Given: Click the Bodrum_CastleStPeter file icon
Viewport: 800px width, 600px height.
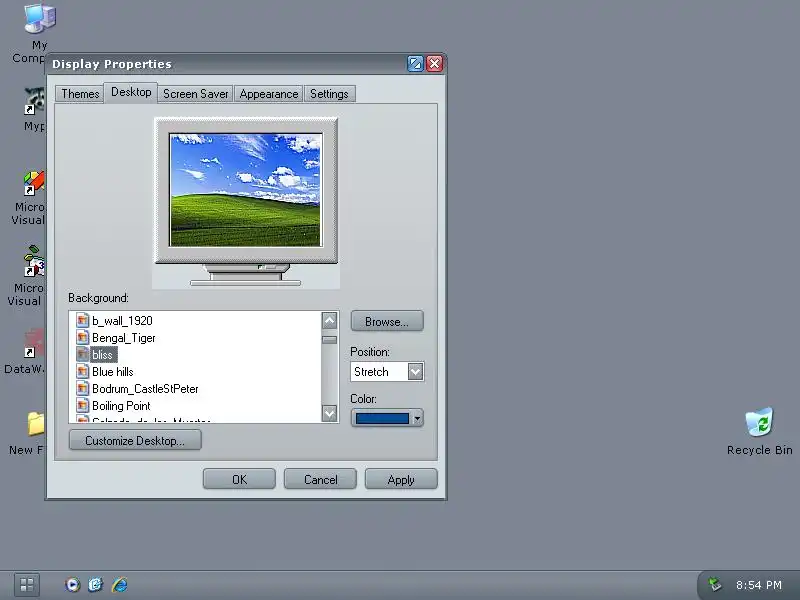Looking at the screenshot, I should [x=82, y=388].
